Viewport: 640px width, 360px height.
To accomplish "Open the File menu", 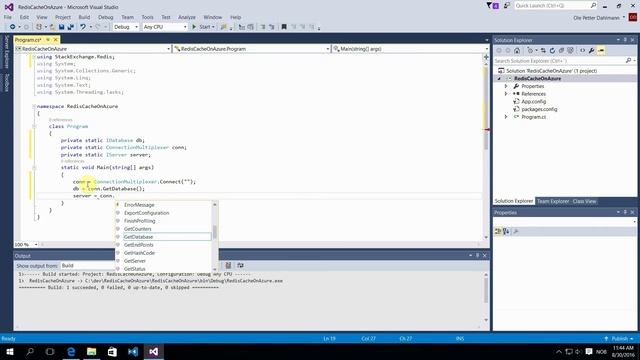I will [8, 17].
